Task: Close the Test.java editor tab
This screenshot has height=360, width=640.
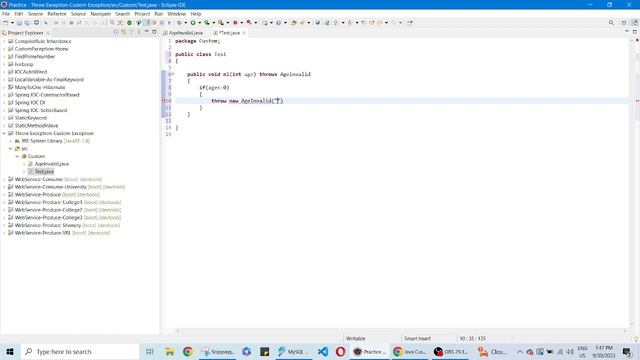Action: [x=244, y=33]
